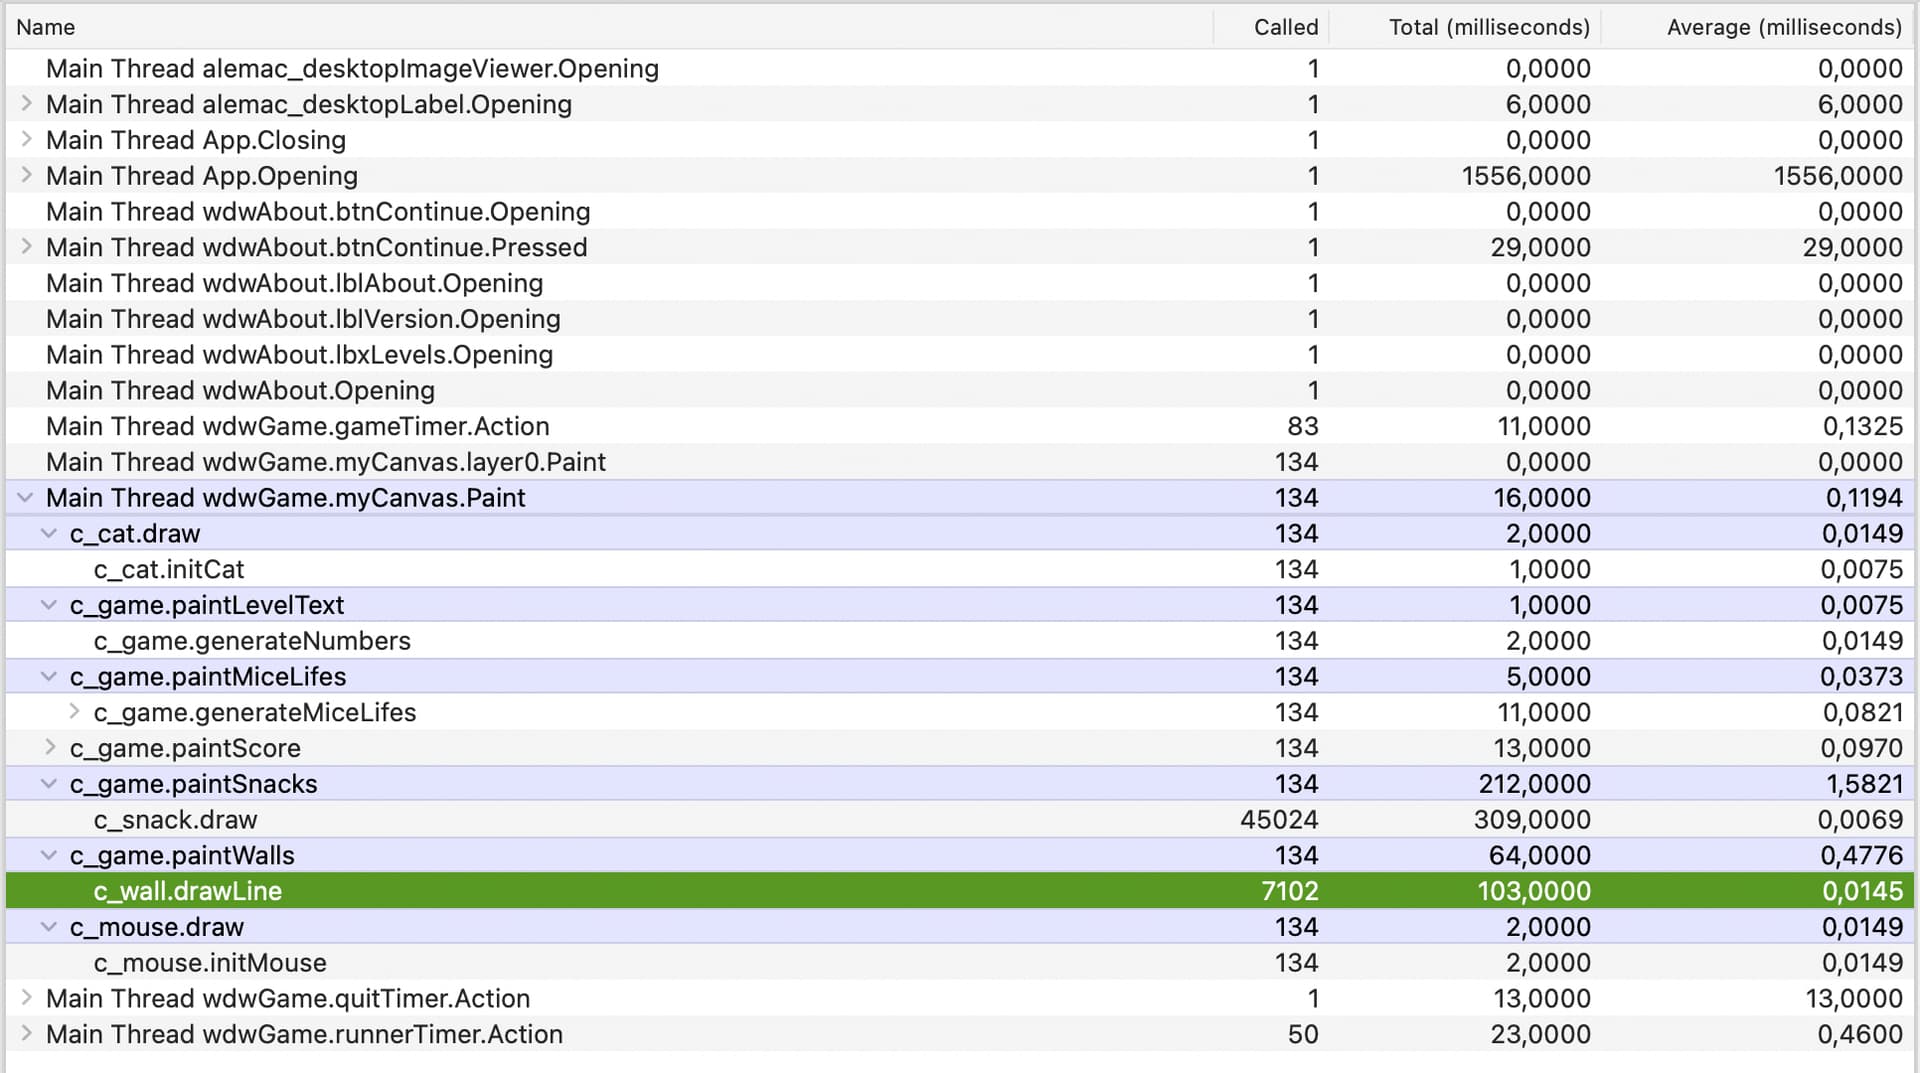The width and height of the screenshot is (1920, 1073).
Task: Select c_game.paintMiceLifes row text
Action: point(208,677)
